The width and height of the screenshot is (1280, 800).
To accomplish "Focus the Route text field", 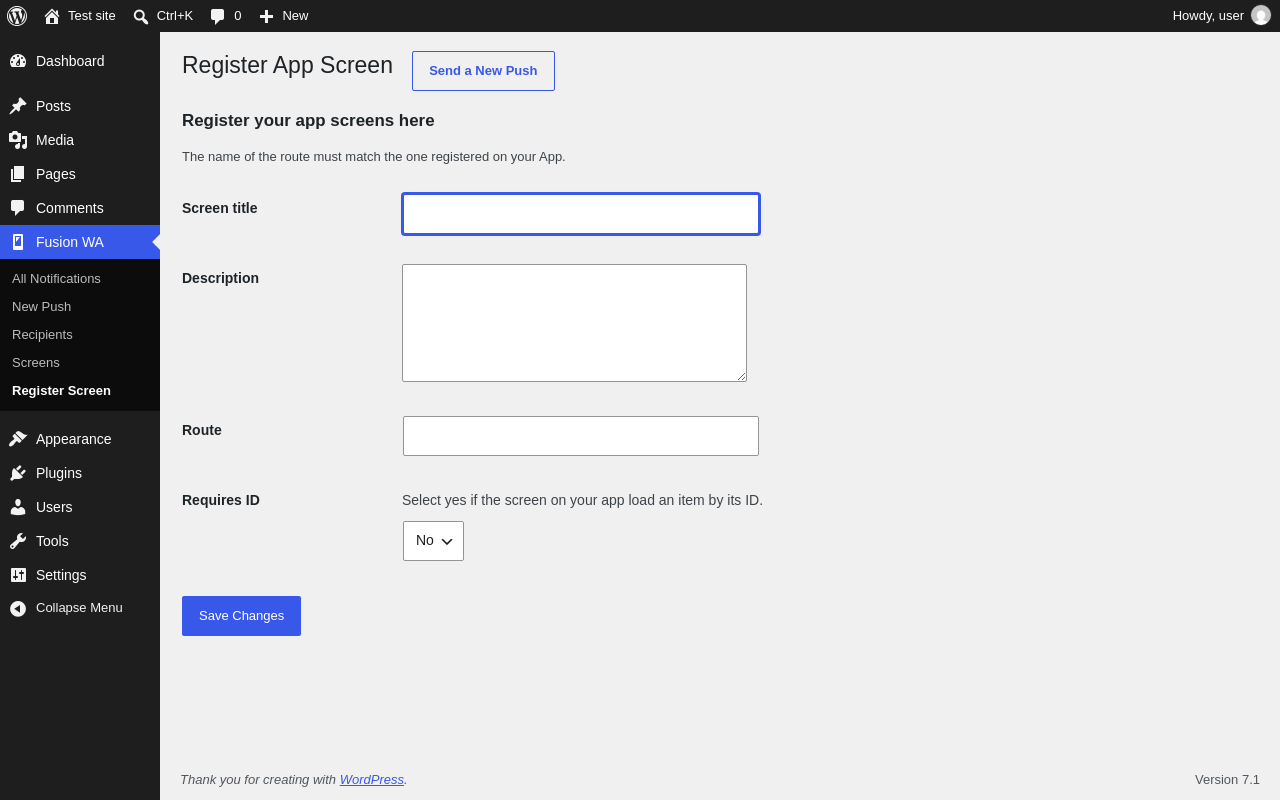I will tap(581, 436).
